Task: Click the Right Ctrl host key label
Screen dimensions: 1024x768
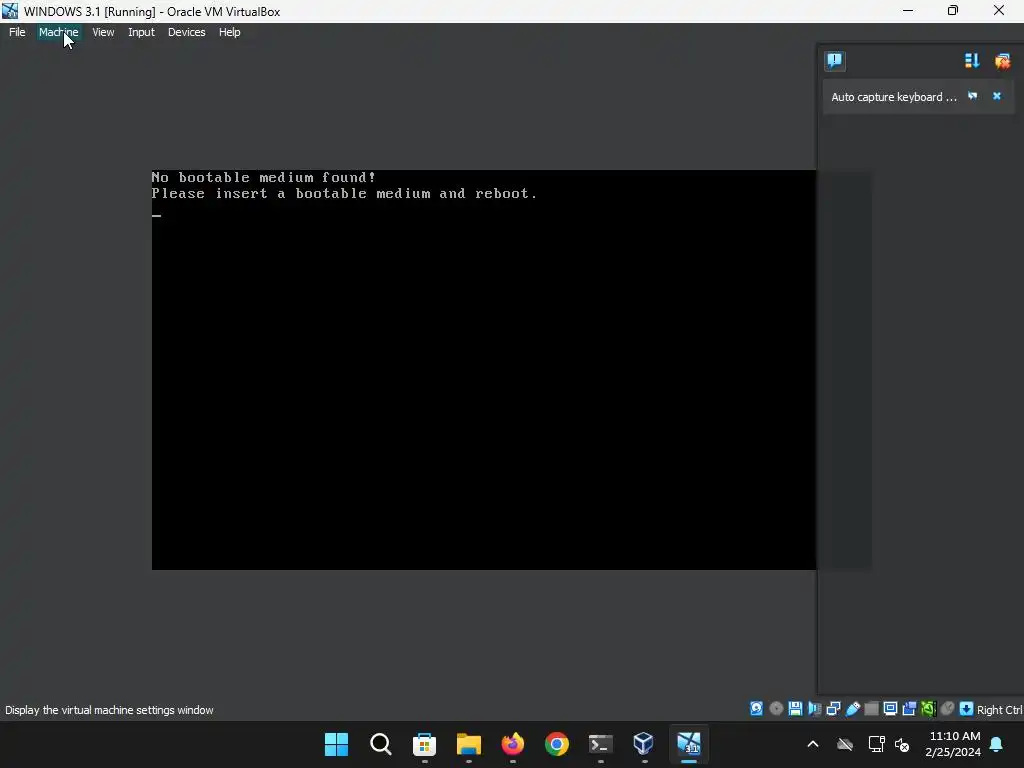Action: coord(999,710)
